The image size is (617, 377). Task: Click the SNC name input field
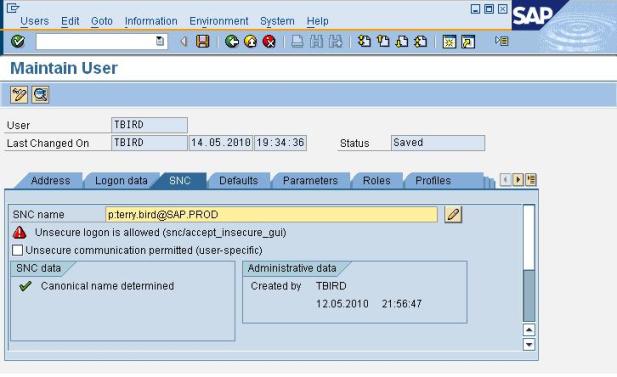tap(272, 214)
